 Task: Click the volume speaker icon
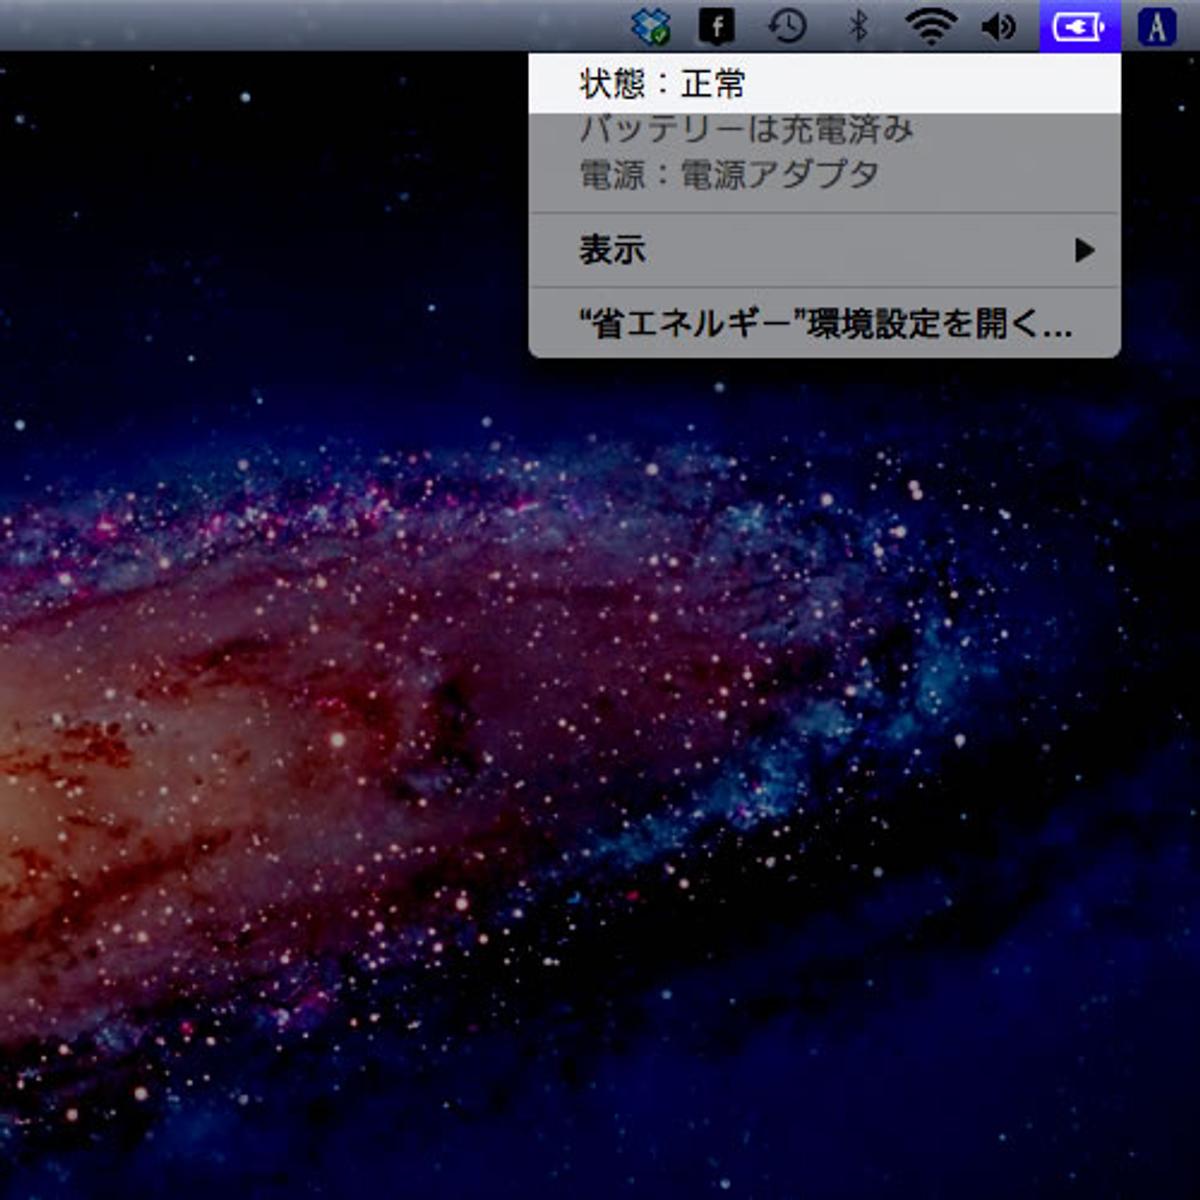[999, 26]
